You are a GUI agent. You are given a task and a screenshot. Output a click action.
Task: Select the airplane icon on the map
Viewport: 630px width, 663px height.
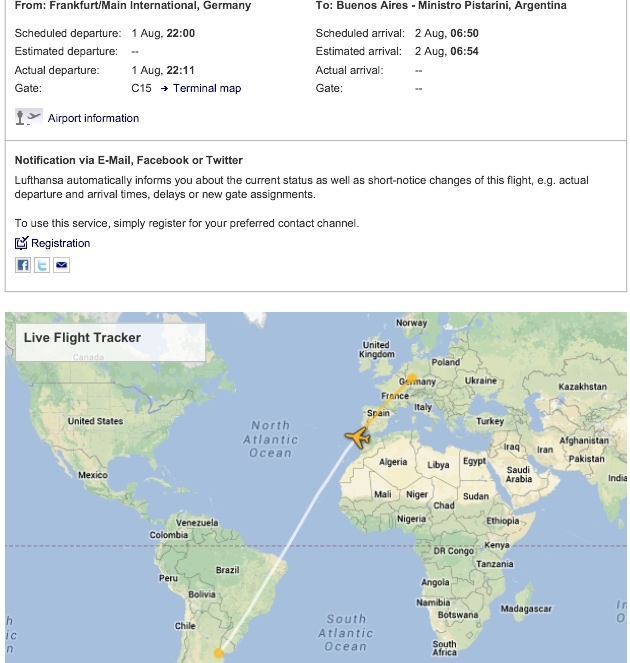point(357,437)
